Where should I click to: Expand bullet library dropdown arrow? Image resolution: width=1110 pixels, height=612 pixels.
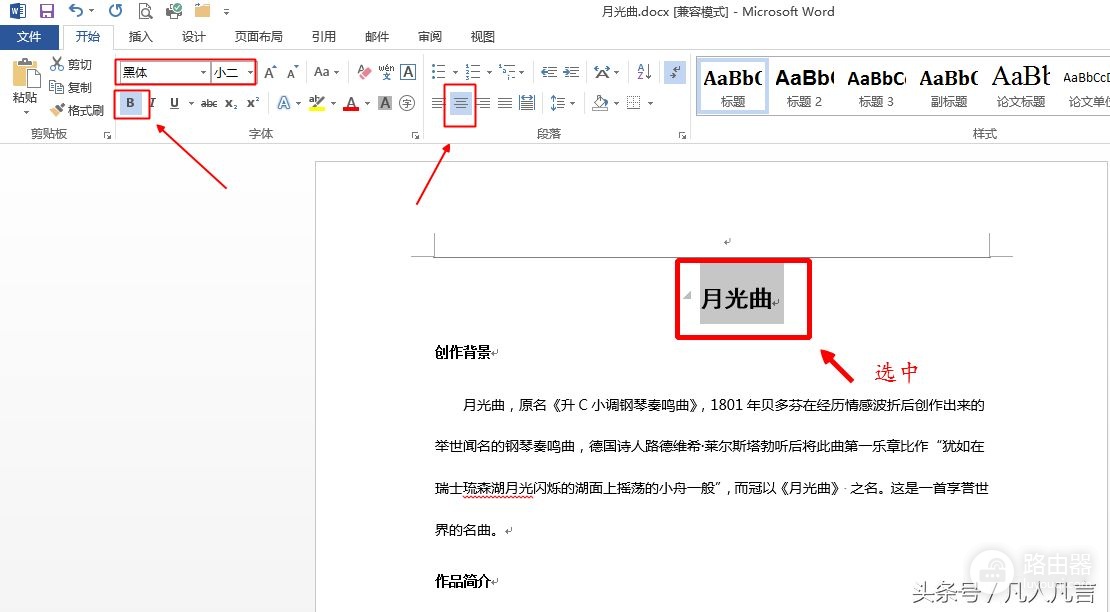point(455,71)
